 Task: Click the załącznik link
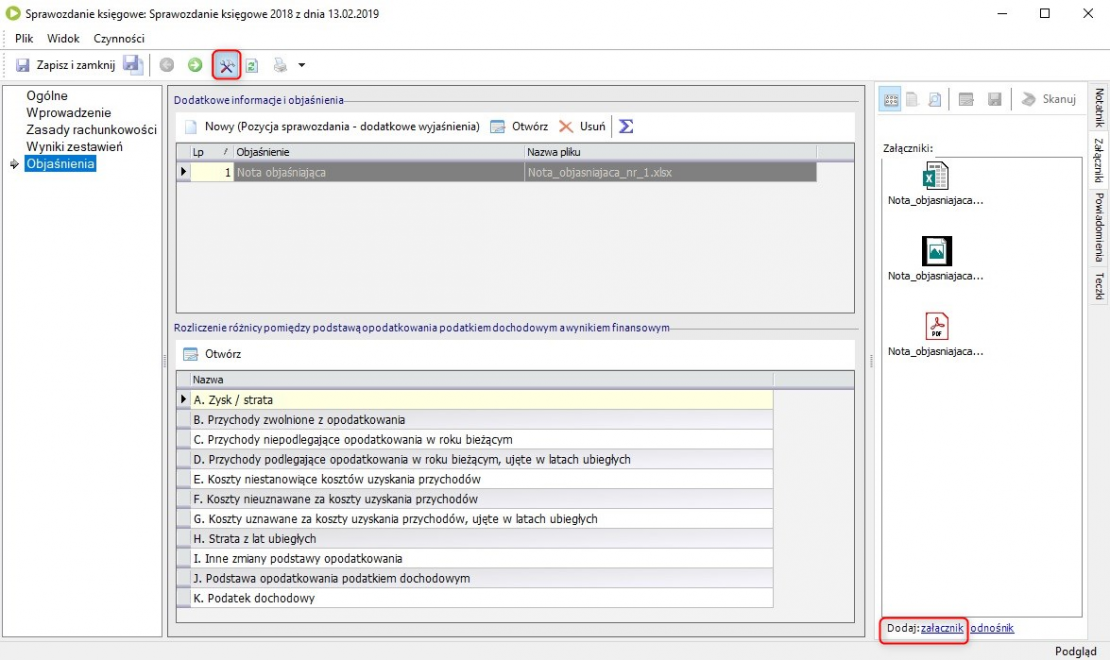pos(942,628)
